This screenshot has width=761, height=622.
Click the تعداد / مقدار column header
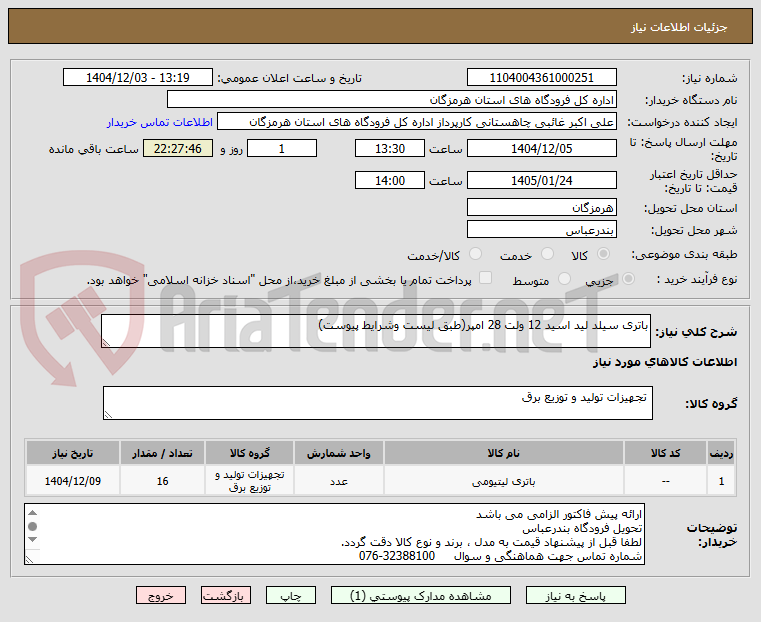click(x=162, y=453)
